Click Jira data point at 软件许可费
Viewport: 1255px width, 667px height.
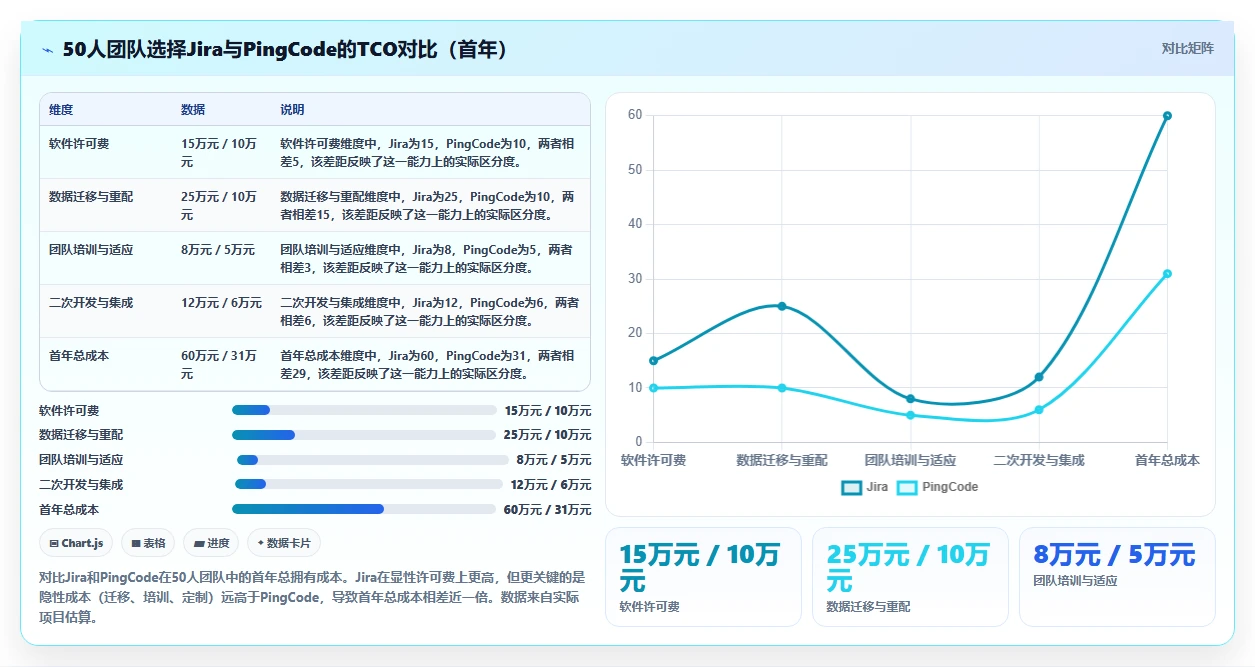click(x=653, y=361)
